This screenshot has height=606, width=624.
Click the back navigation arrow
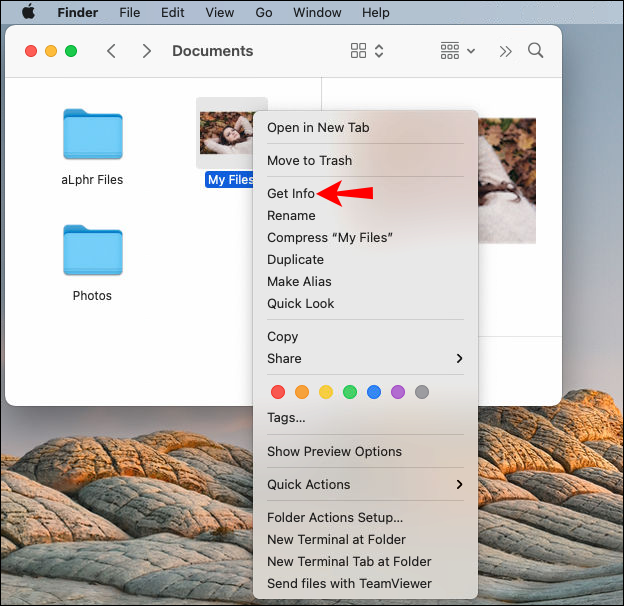[x=111, y=51]
